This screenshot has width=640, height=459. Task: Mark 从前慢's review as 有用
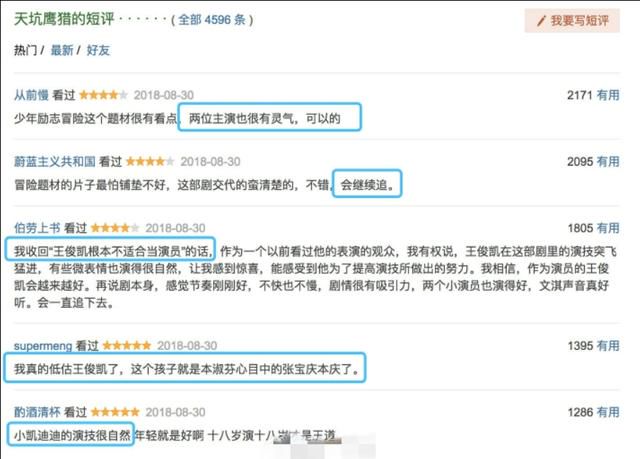[608, 95]
